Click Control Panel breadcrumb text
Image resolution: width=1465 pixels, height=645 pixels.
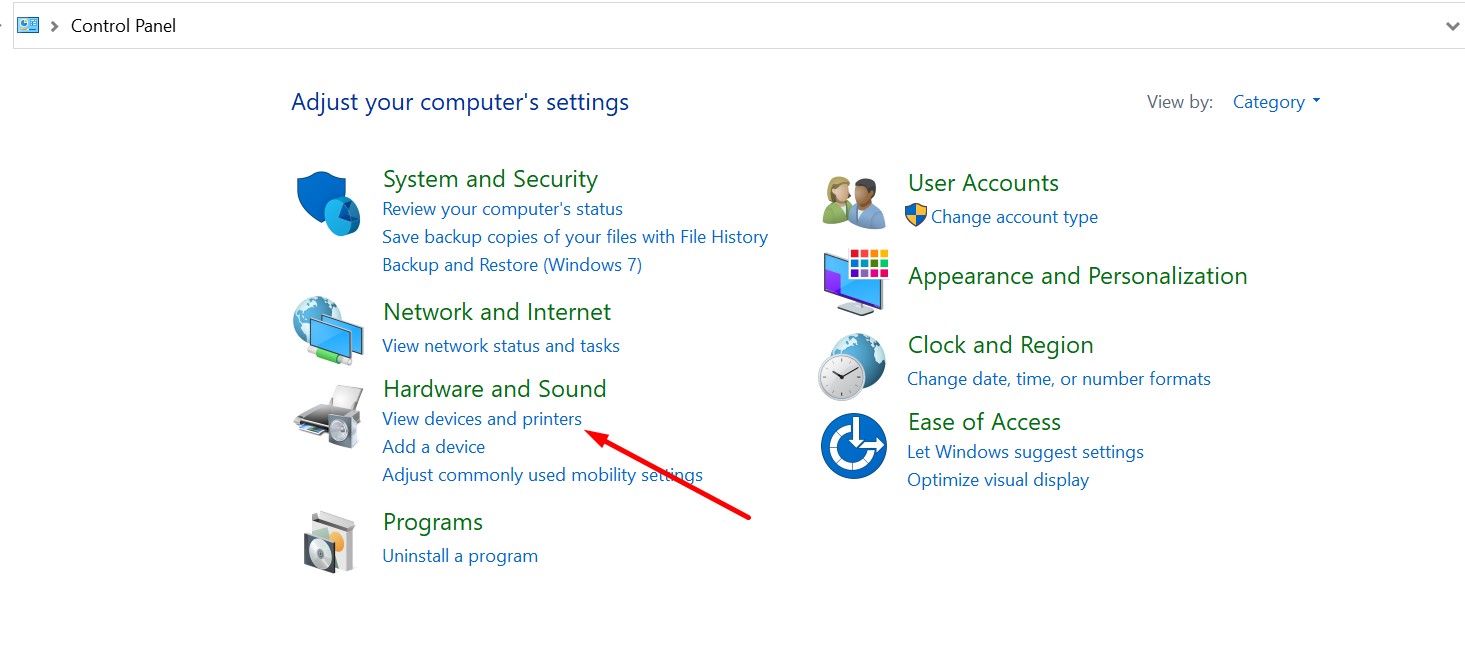[123, 26]
